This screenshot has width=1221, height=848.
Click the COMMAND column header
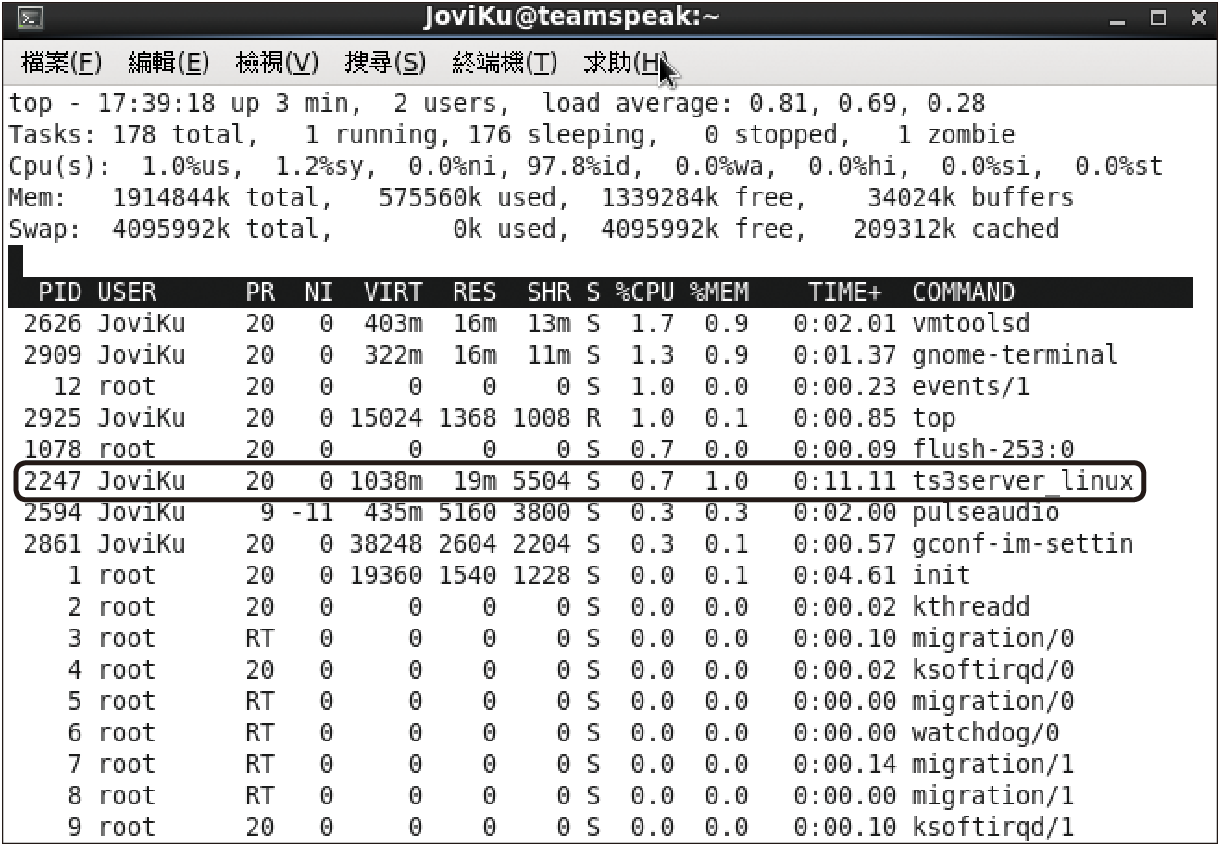click(963, 292)
